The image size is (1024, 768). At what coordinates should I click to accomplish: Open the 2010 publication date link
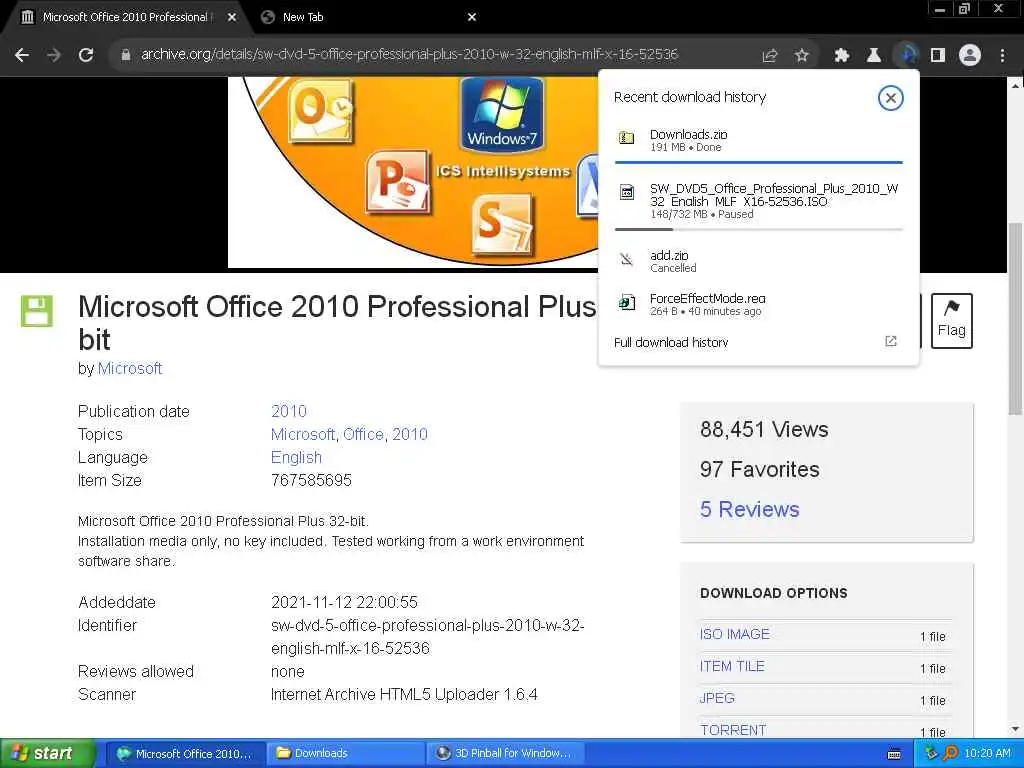pyautogui.click(x=289, y=411)
